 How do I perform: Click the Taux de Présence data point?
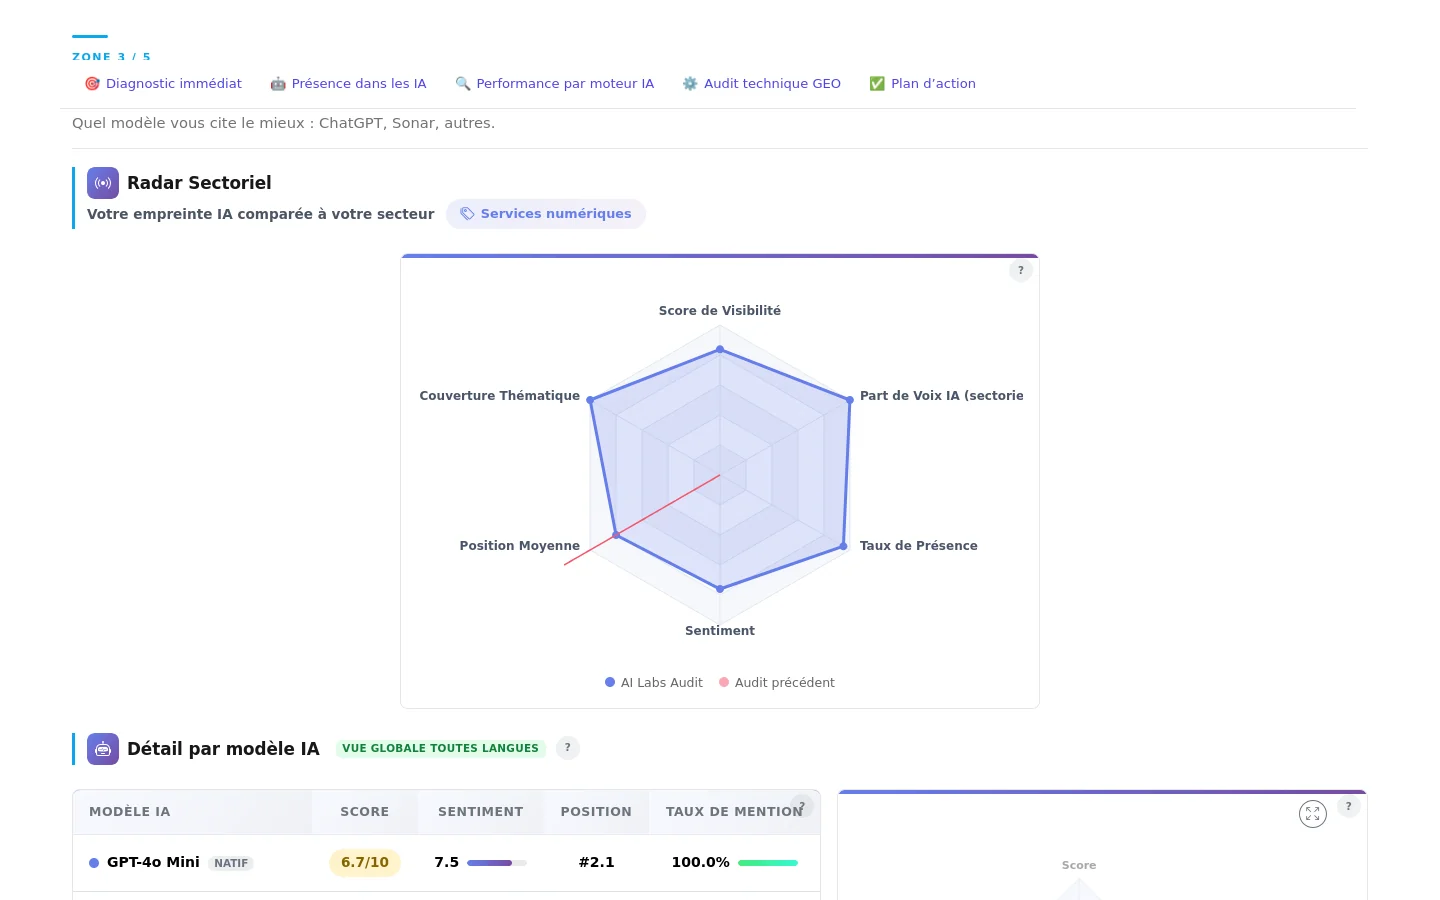pos(844,546)
